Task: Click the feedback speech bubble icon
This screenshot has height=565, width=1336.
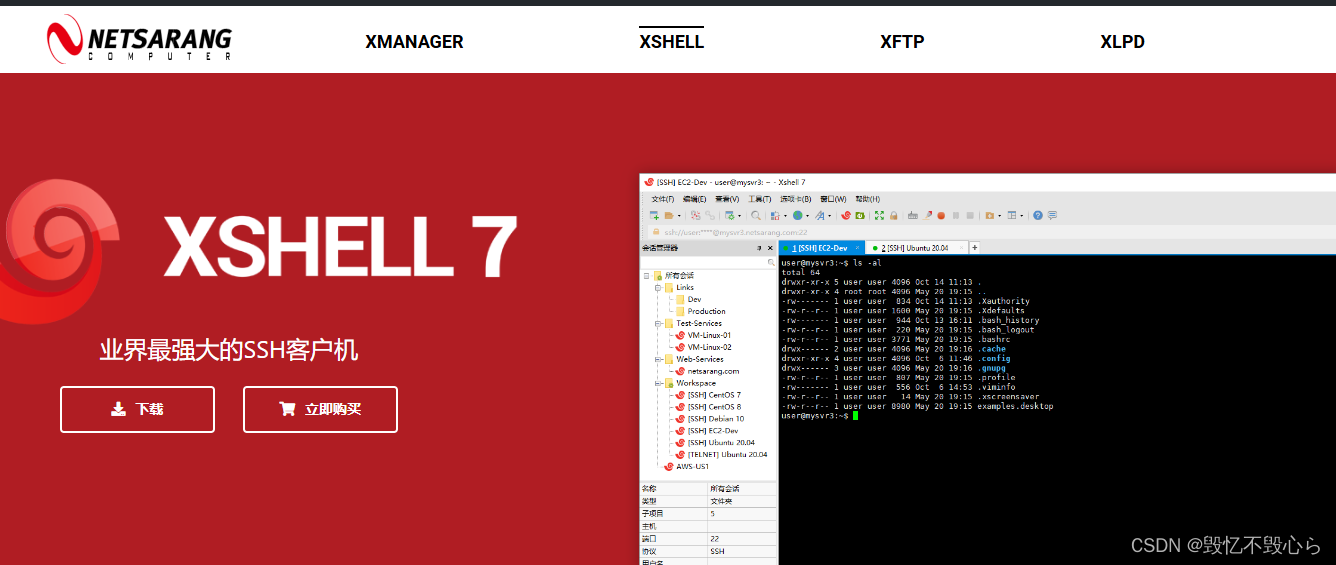Action: [1052, 215]
